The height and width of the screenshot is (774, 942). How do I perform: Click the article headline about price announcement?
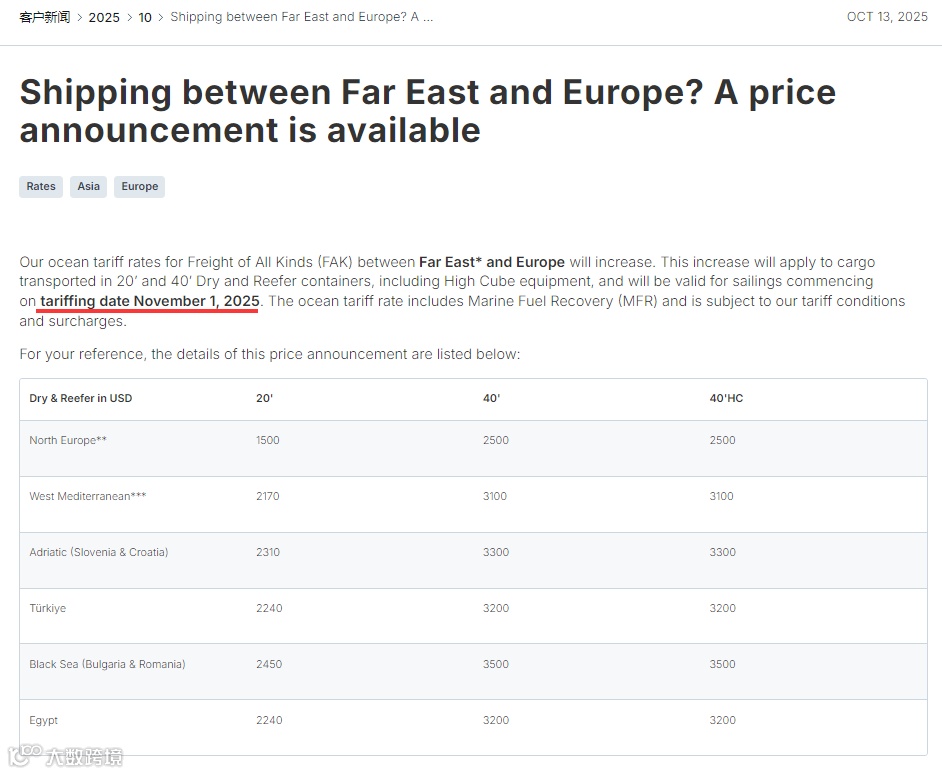[427, 111]
